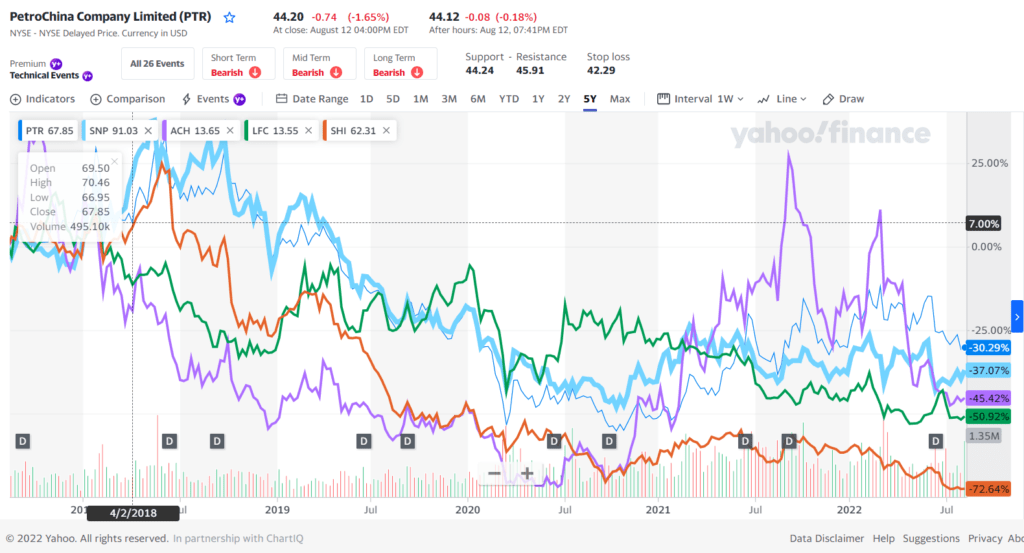This screenshot has height=553, width=1024.
Task: Open Mid Term Bearish outlook
Action: 319,64
